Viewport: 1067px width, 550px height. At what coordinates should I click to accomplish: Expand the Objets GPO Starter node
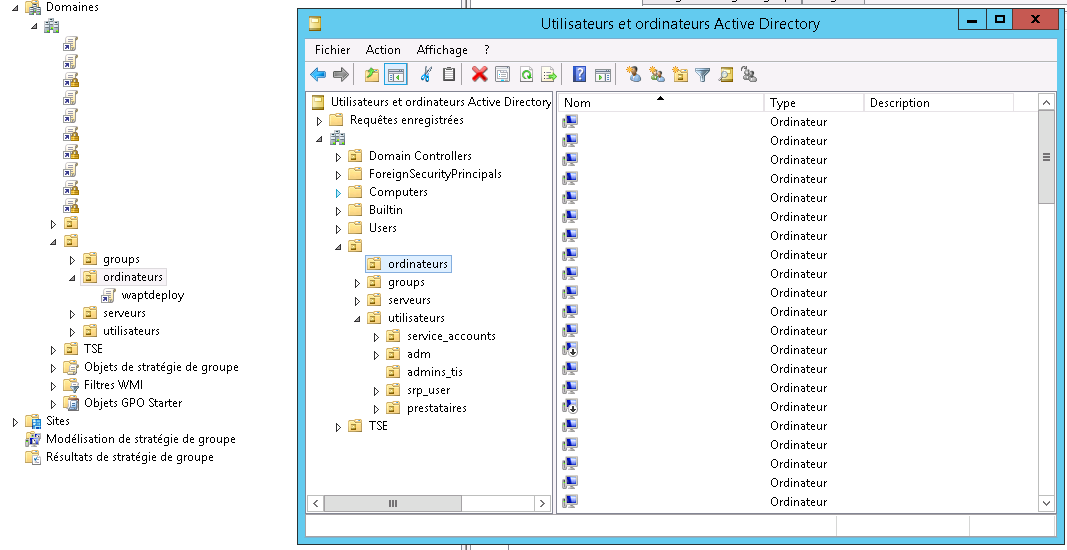(54, 404)
